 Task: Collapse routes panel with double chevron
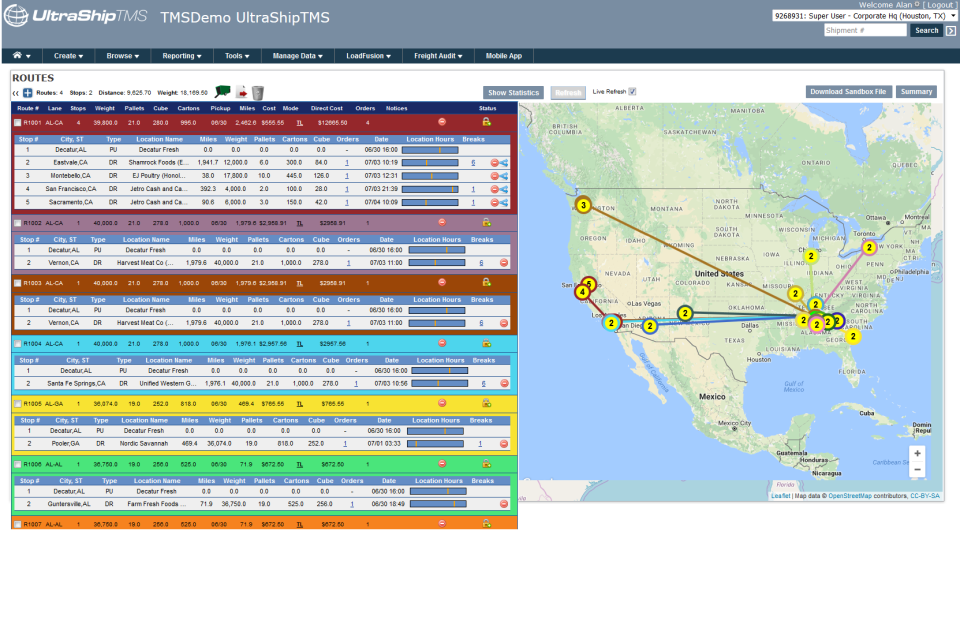[x=16, y=93]
